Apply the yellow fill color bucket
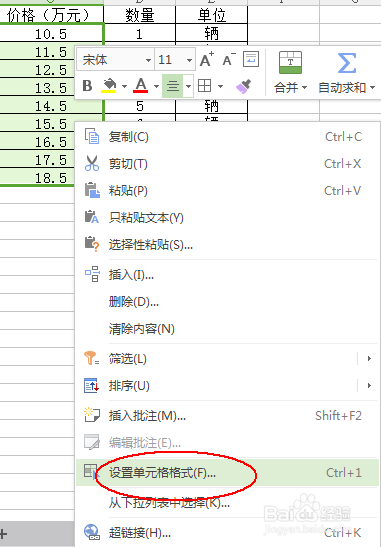 tap(109, 85)
